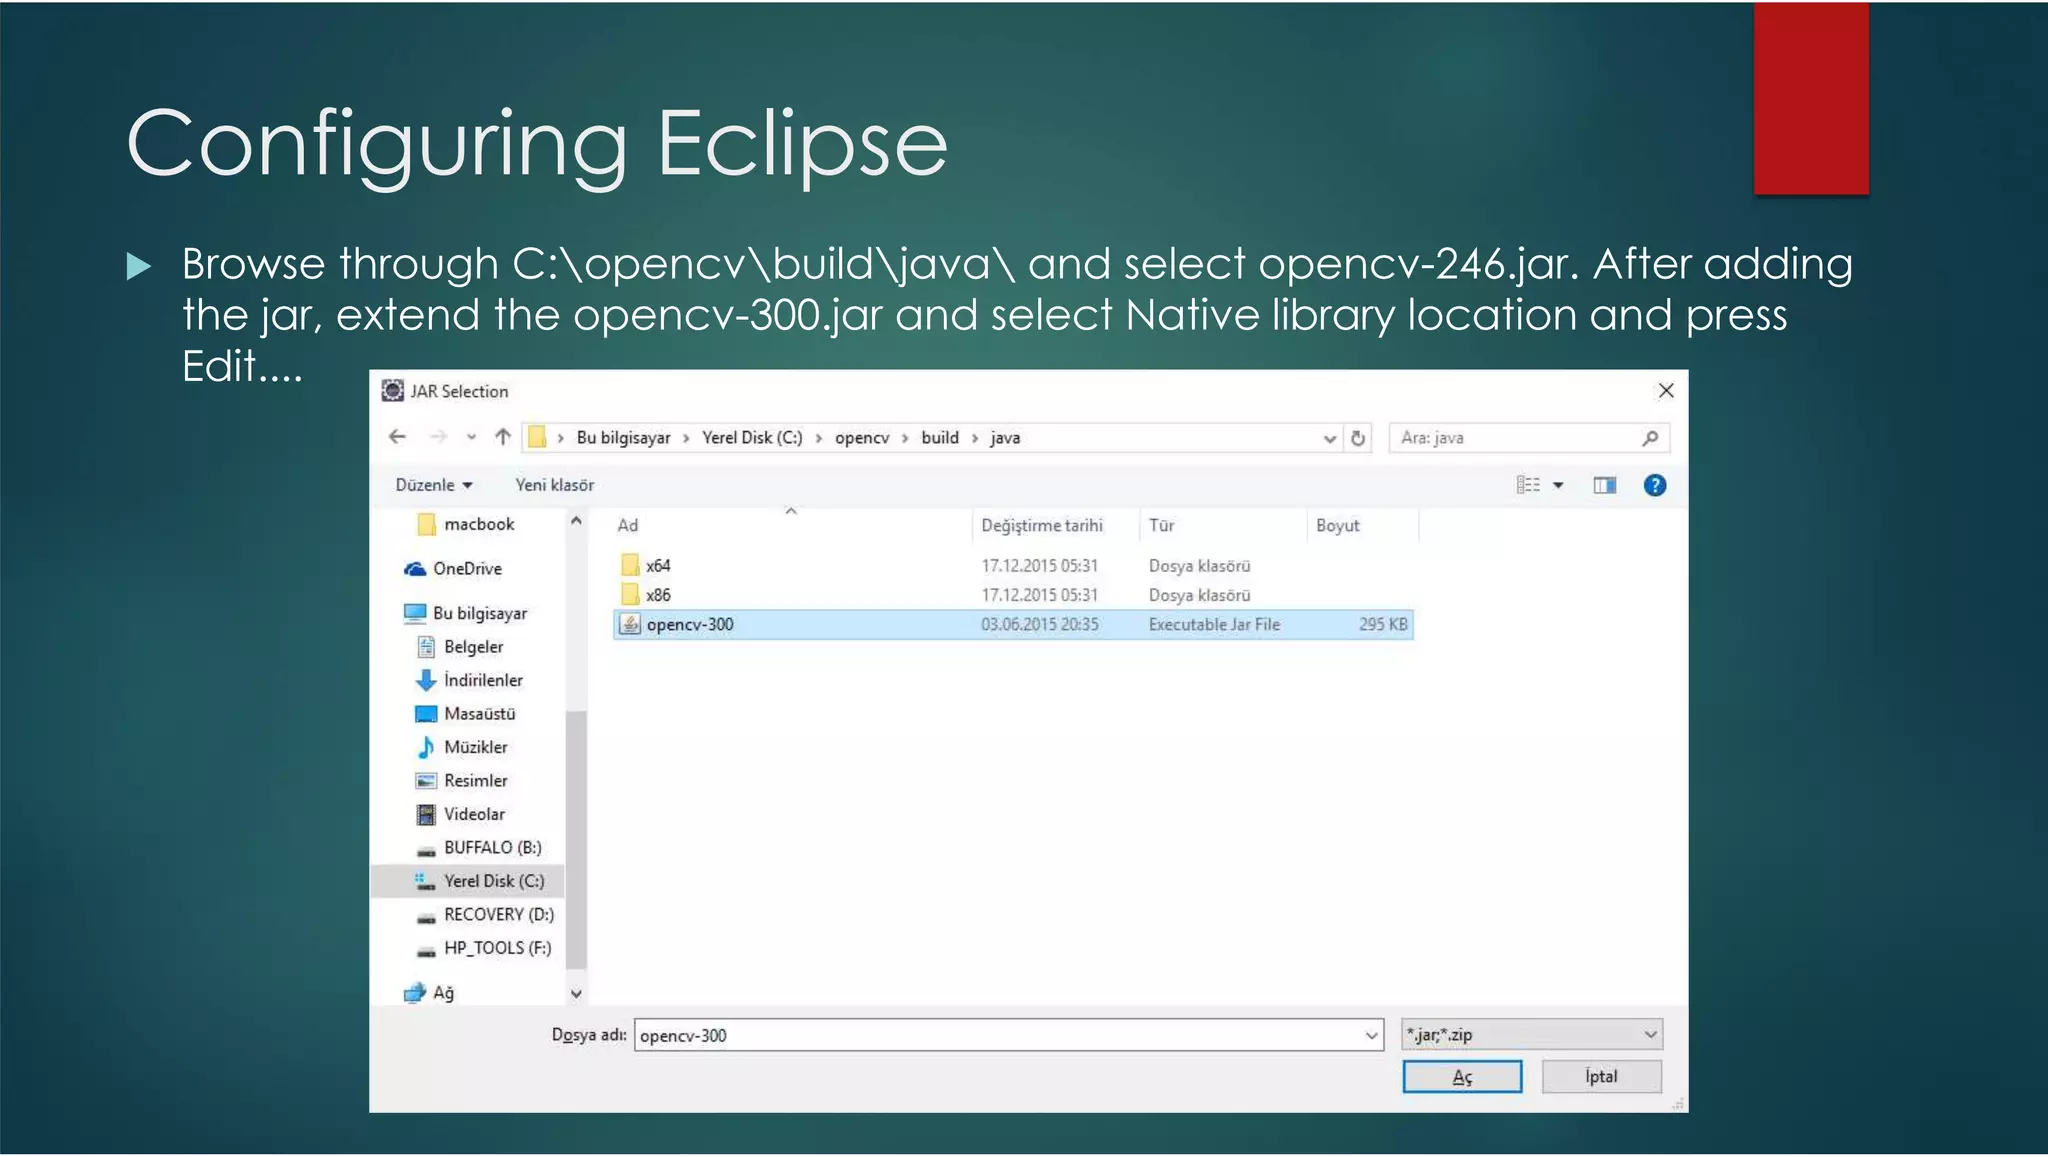Open help via the blue question icon
2048x1157 pixels.
tap(1655, 485)
